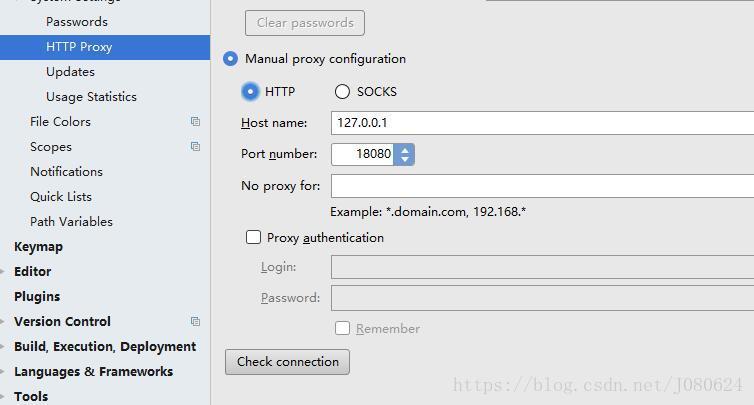The height and width of the screenshot is (405, 754).
Task: Focus the No proxy for field
Action: tap(540, 186)
